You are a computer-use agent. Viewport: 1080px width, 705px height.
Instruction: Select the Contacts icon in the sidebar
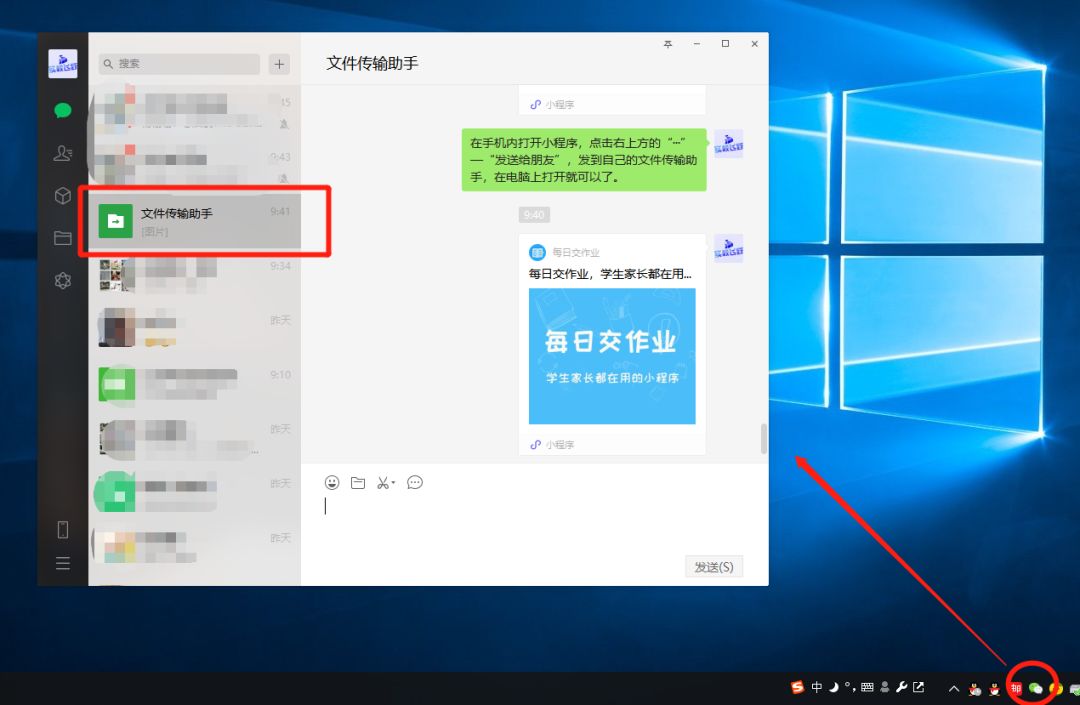point(63,153)
